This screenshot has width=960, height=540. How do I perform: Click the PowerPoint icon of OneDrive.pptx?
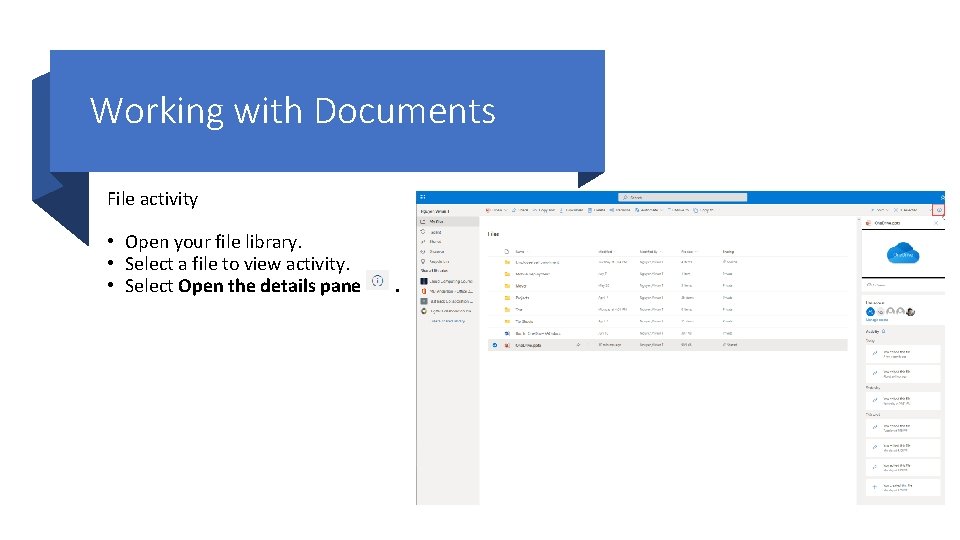coord(507,345)
